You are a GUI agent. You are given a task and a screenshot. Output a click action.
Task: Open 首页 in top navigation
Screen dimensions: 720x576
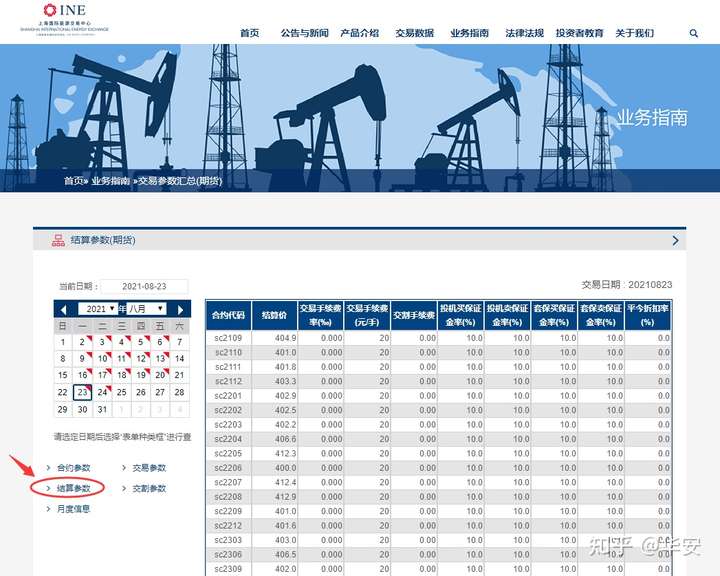[249, 33]
